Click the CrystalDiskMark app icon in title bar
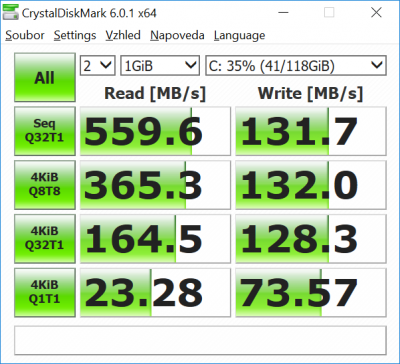 (10, 13)
